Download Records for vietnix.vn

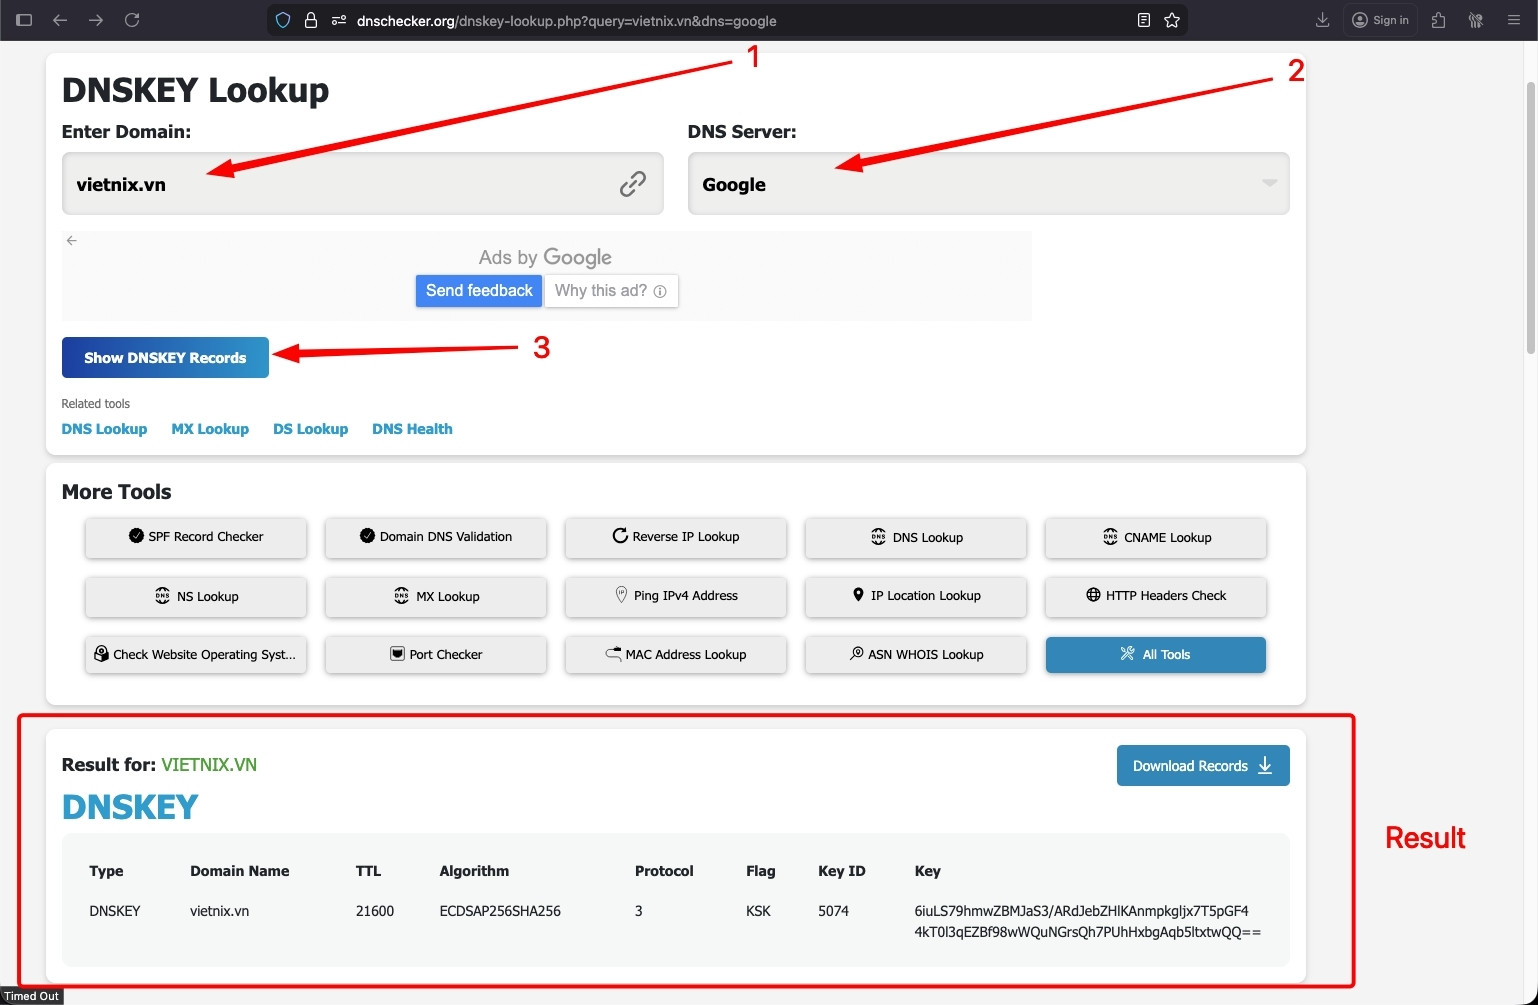(1202, 766)
